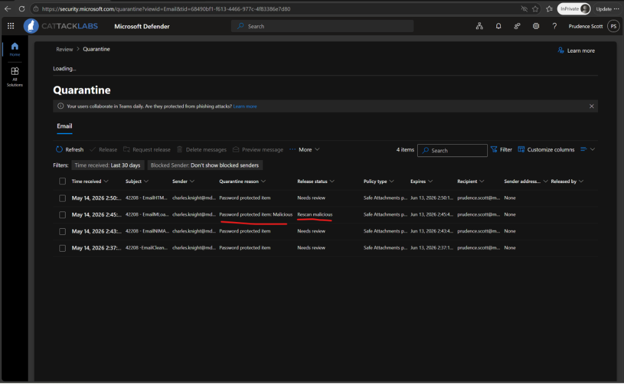The width and height of the screenshot is (624, 384).
Task: Click the browser back arrow
Action: pos(8,9)
